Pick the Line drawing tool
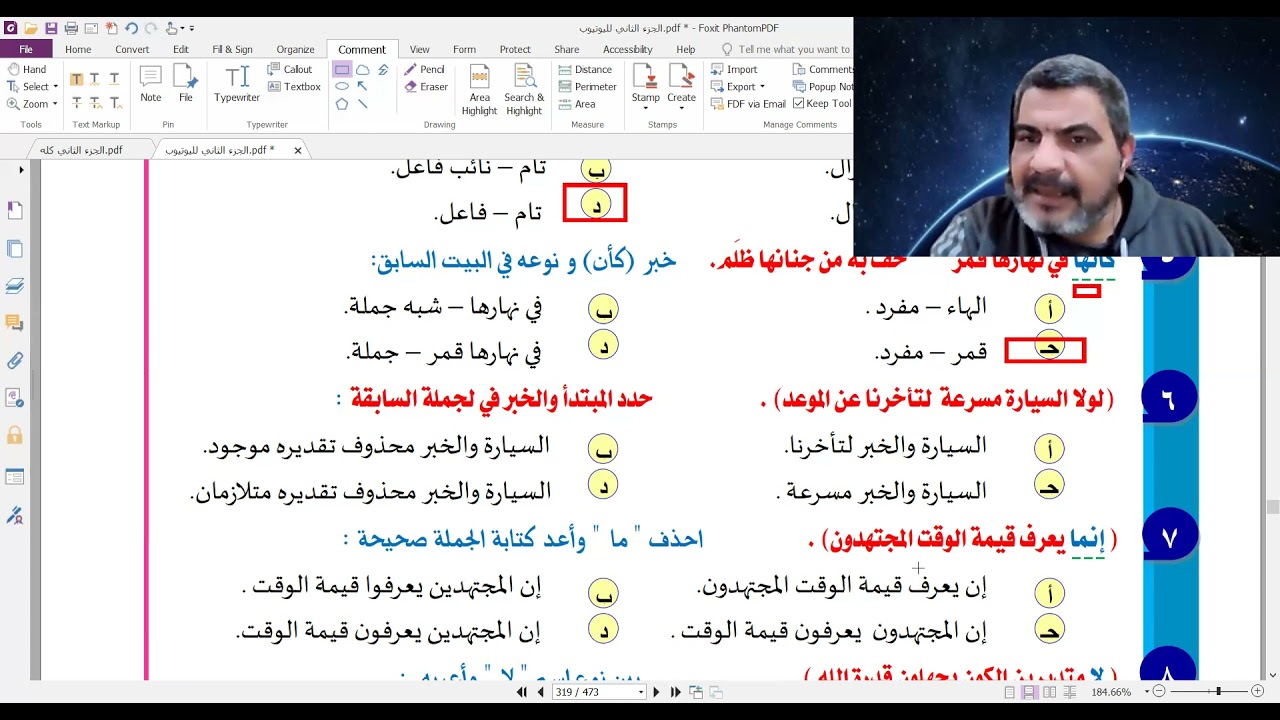 coord(363,103)
